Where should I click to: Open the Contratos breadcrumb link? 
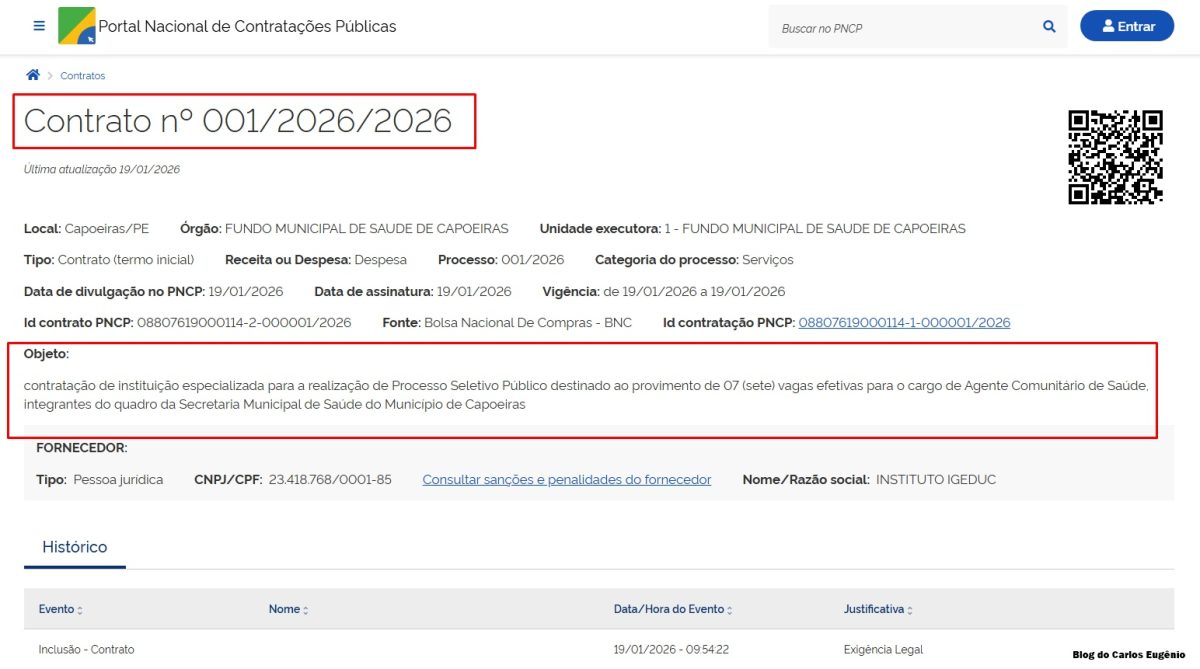coord(82,76)
